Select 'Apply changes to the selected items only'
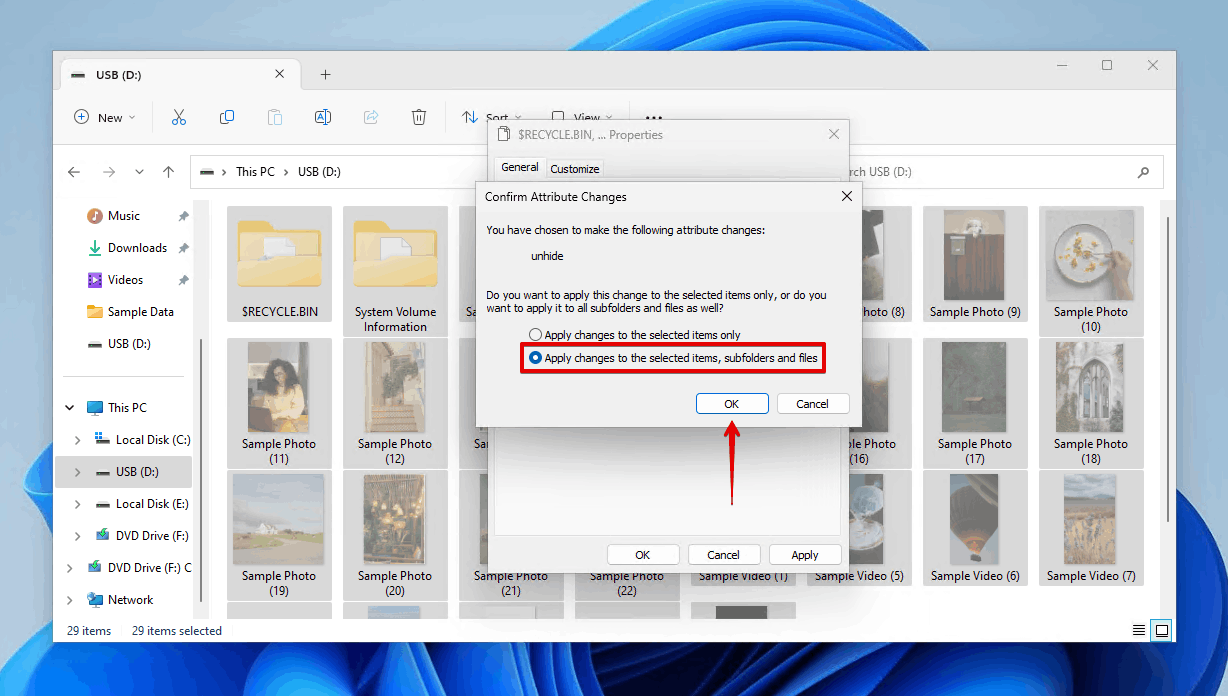The height and width of the screenshot is (696, 1228). point(635,335)
